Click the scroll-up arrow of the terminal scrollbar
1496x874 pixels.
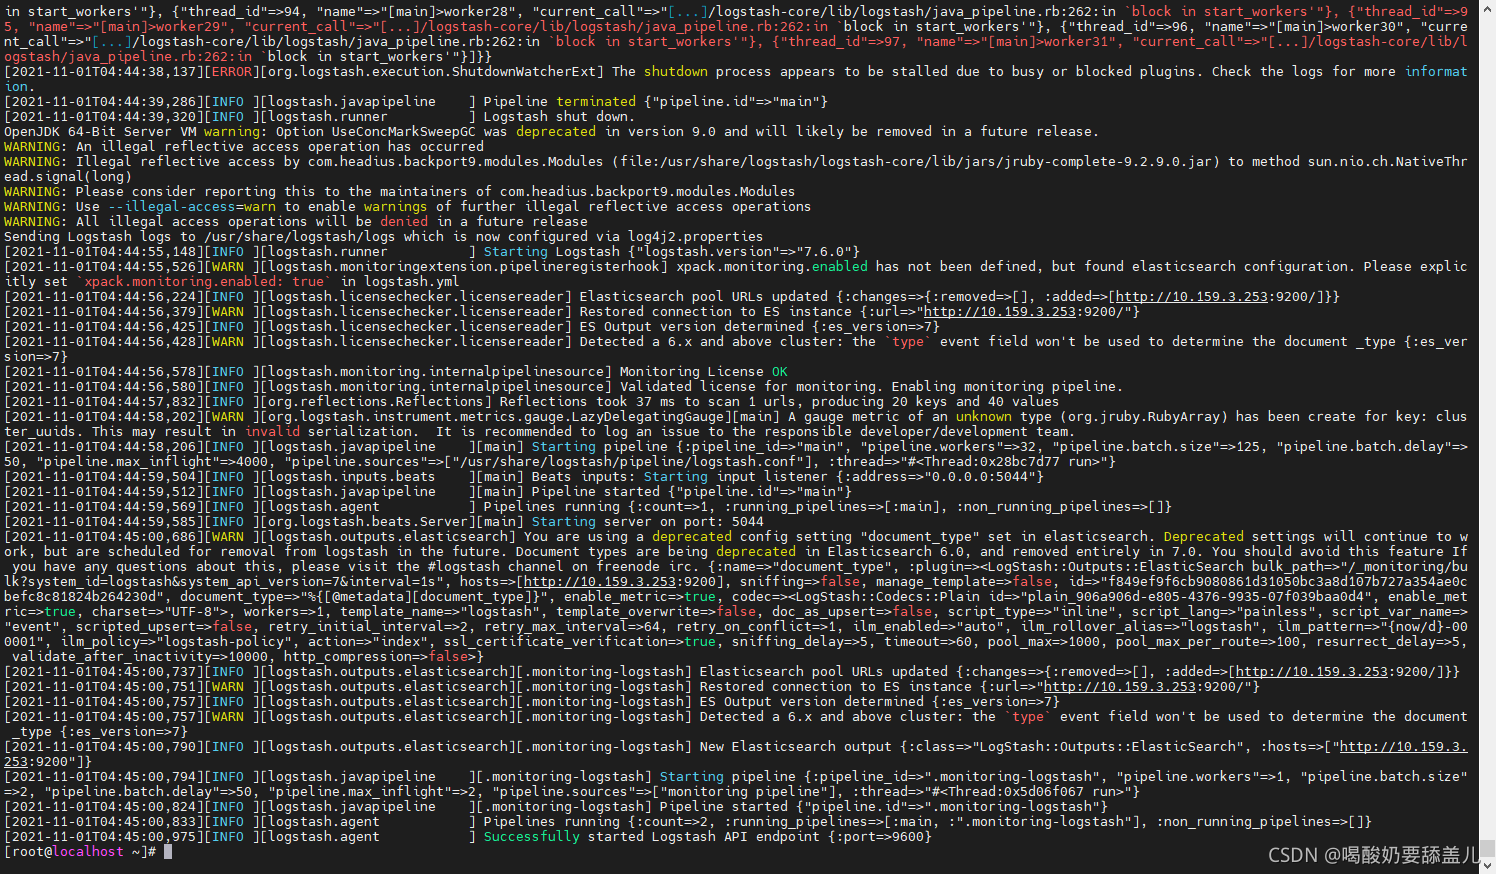click(1488, 7)
